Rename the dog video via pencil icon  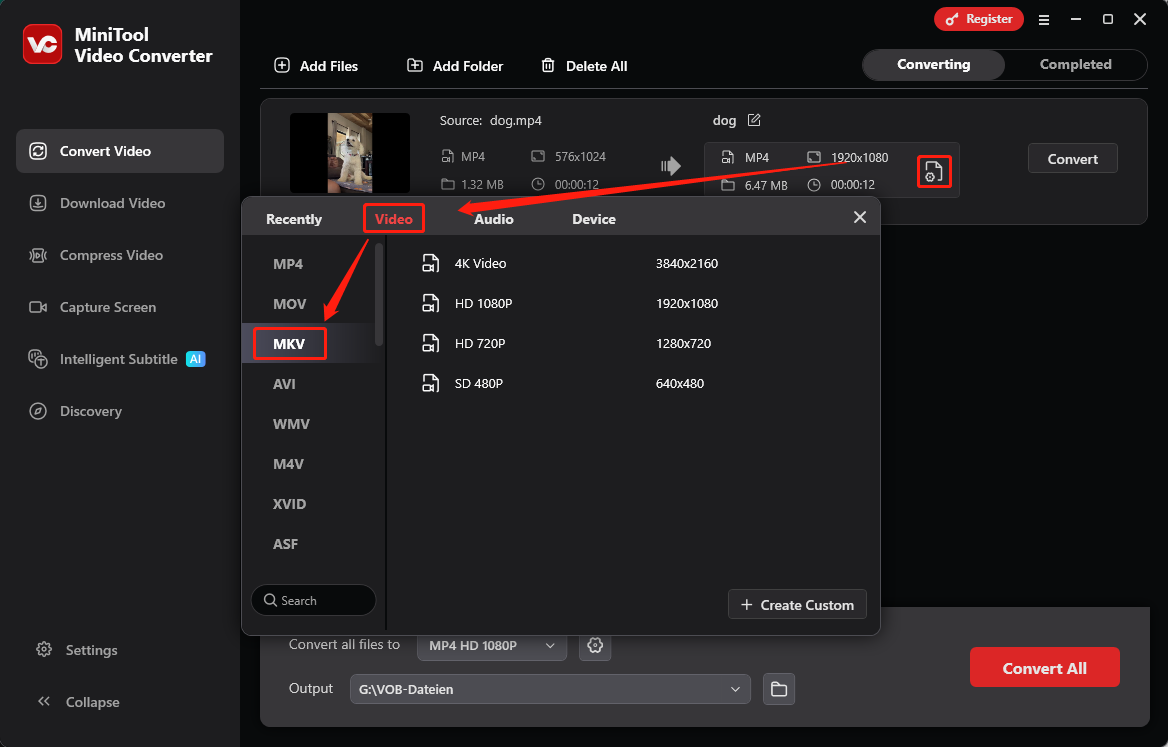point(754,120)
